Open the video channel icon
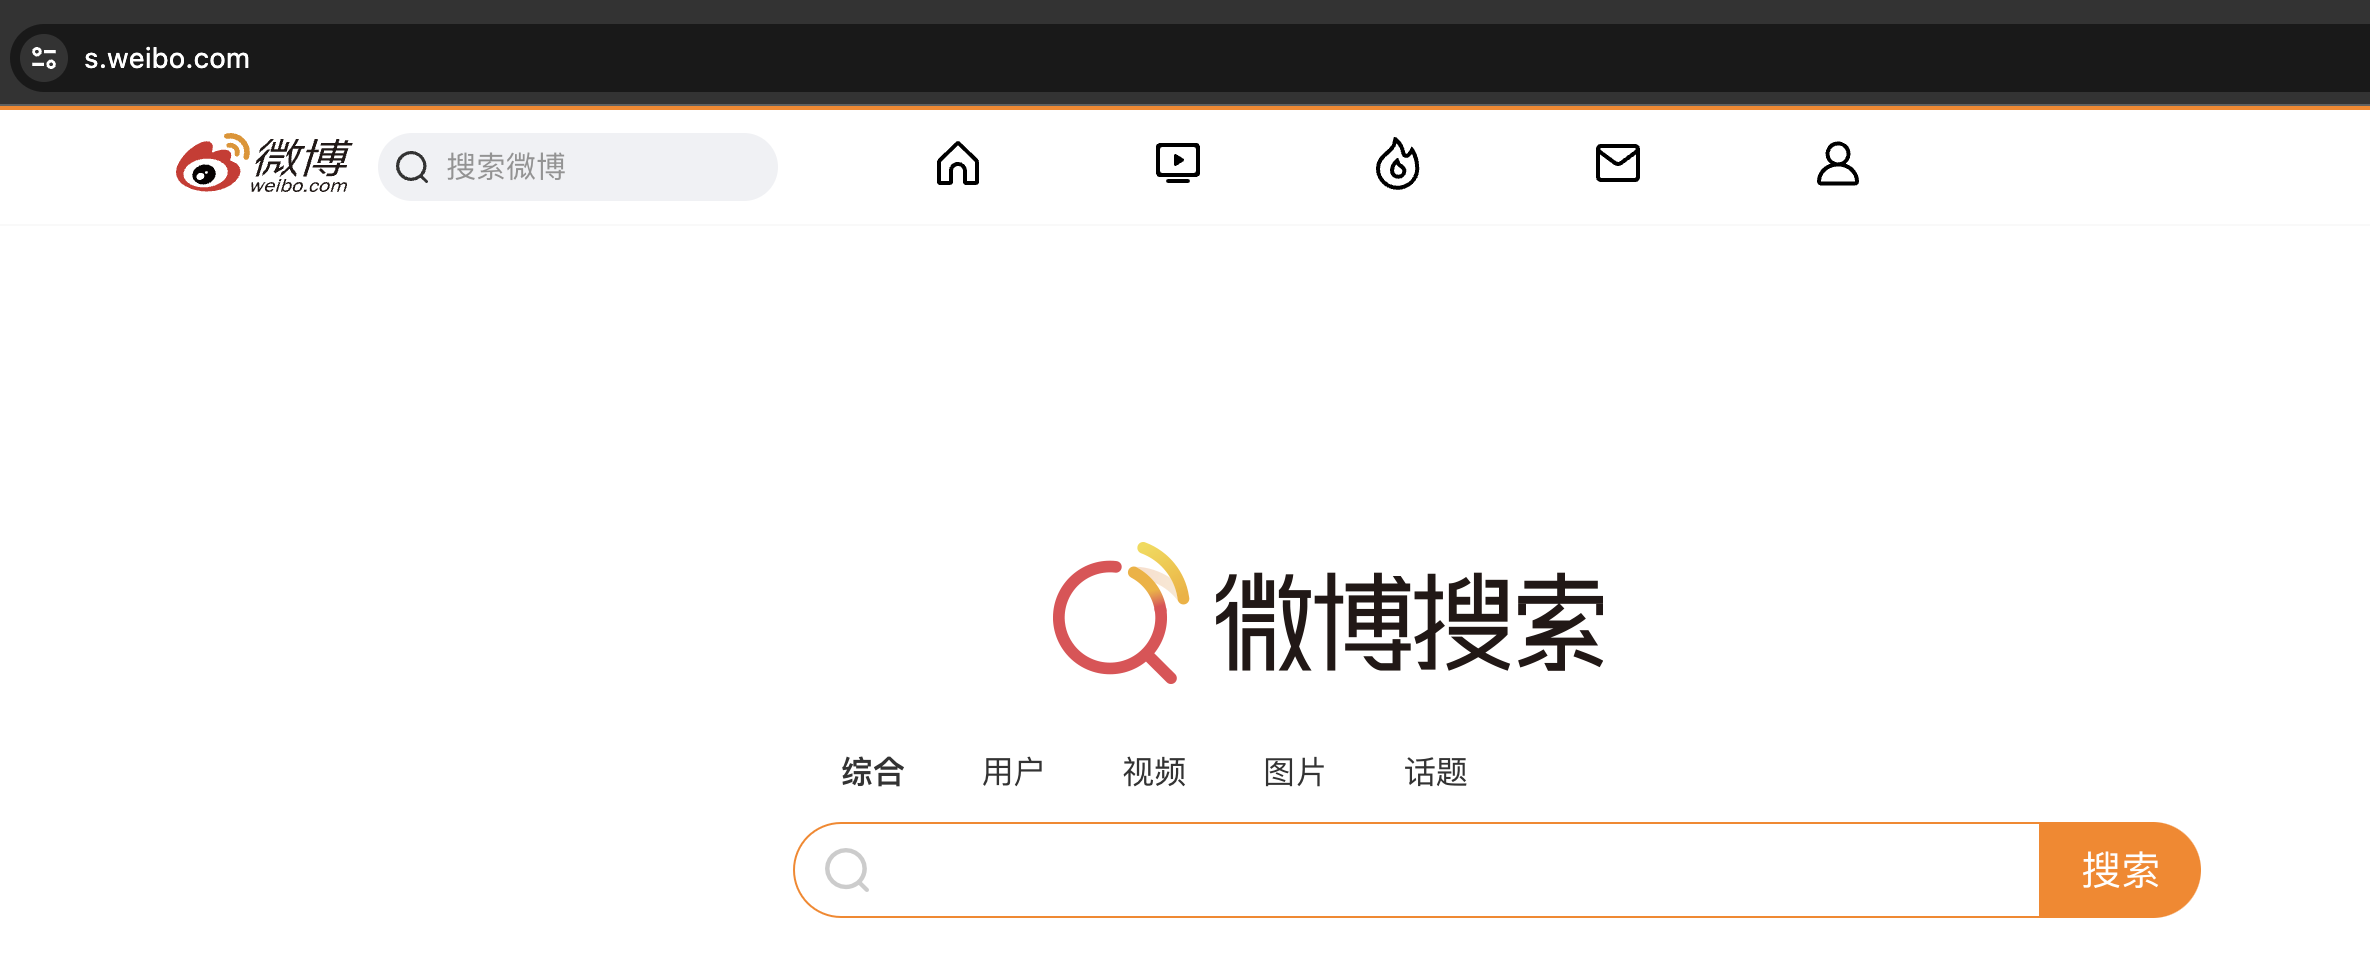The image size is (2370, 964). pos(1177,163)
